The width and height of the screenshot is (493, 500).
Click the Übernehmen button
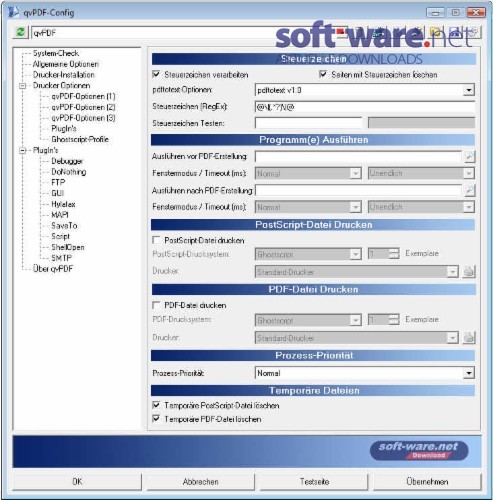(427, 481)
